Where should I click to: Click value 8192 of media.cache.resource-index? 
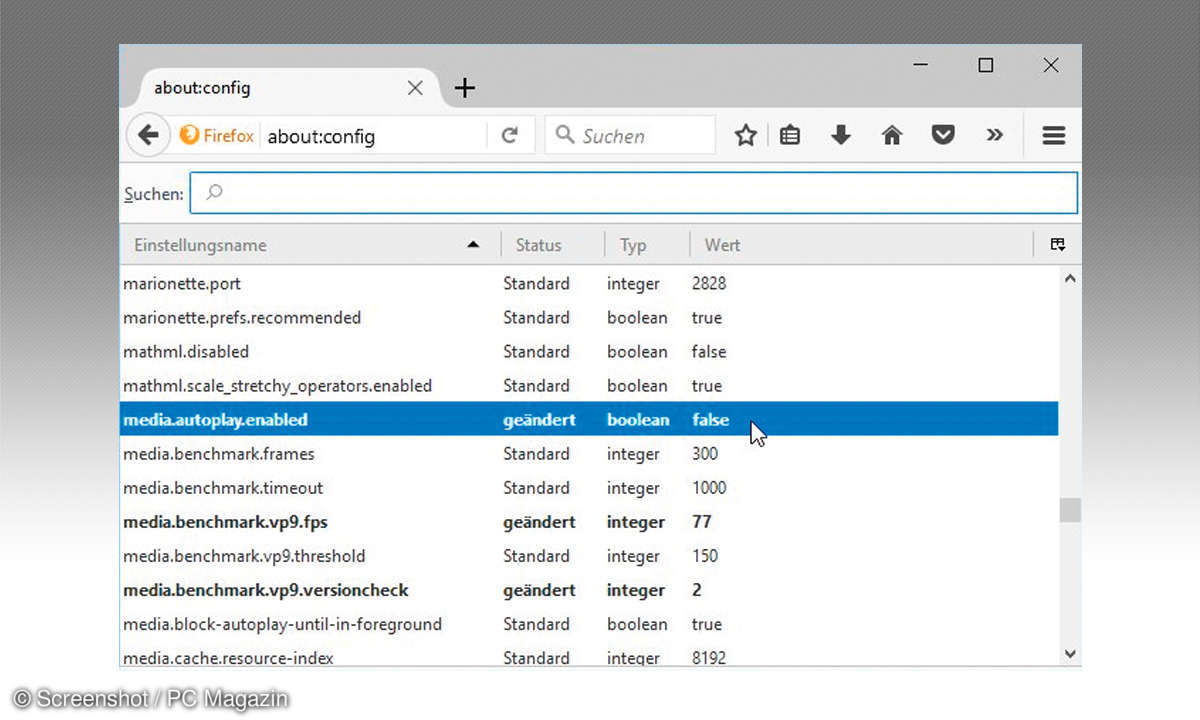tap(709, 658)
